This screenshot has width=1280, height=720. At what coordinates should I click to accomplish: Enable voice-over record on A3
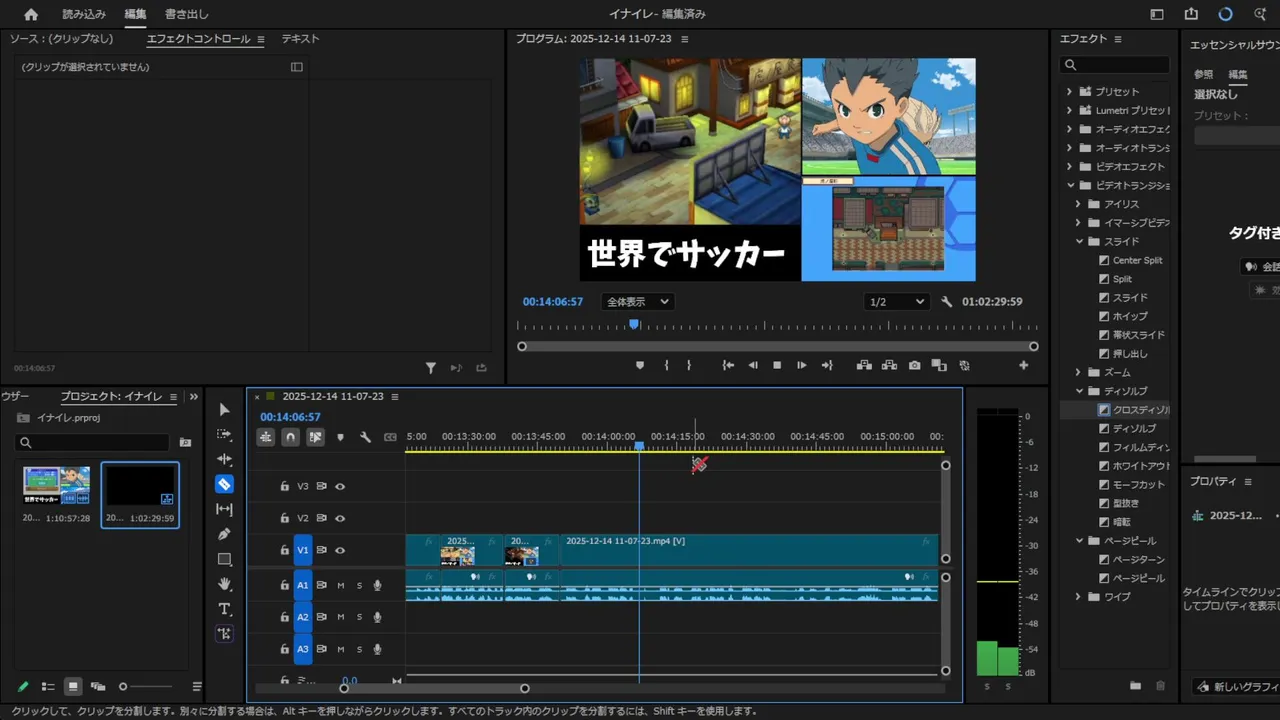coord(377,650)
